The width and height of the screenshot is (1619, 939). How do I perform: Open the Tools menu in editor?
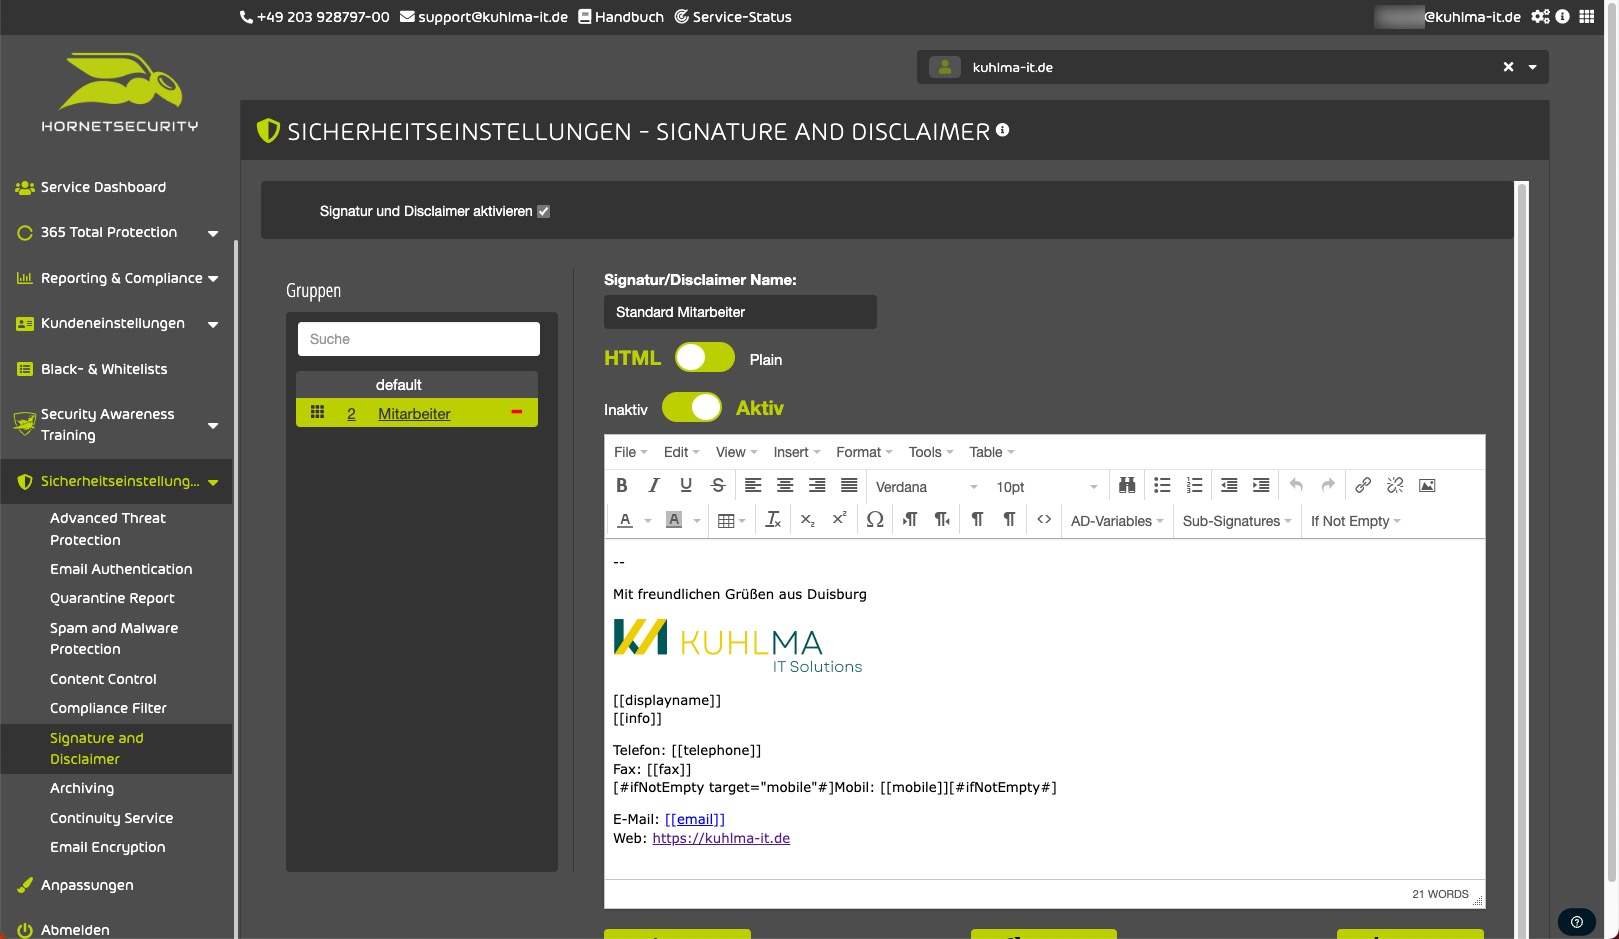coord(930,452)
